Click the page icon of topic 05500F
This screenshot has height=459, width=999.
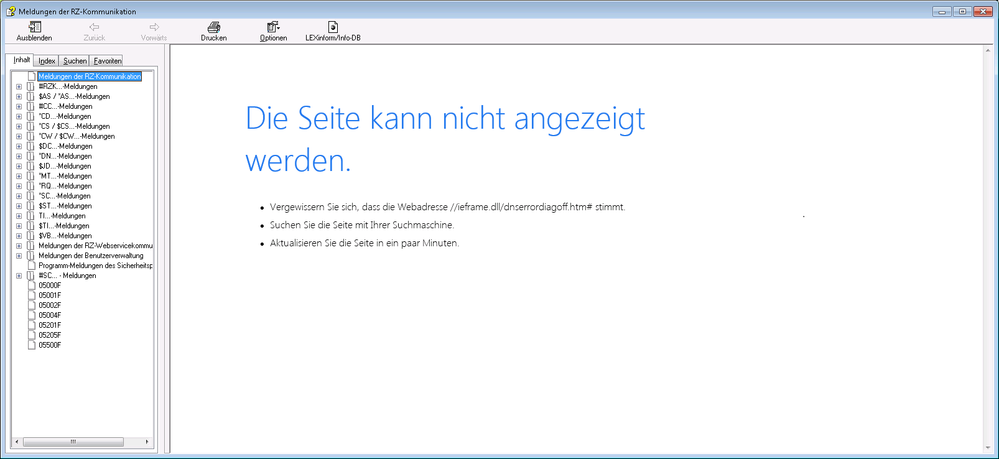(31, 345)
